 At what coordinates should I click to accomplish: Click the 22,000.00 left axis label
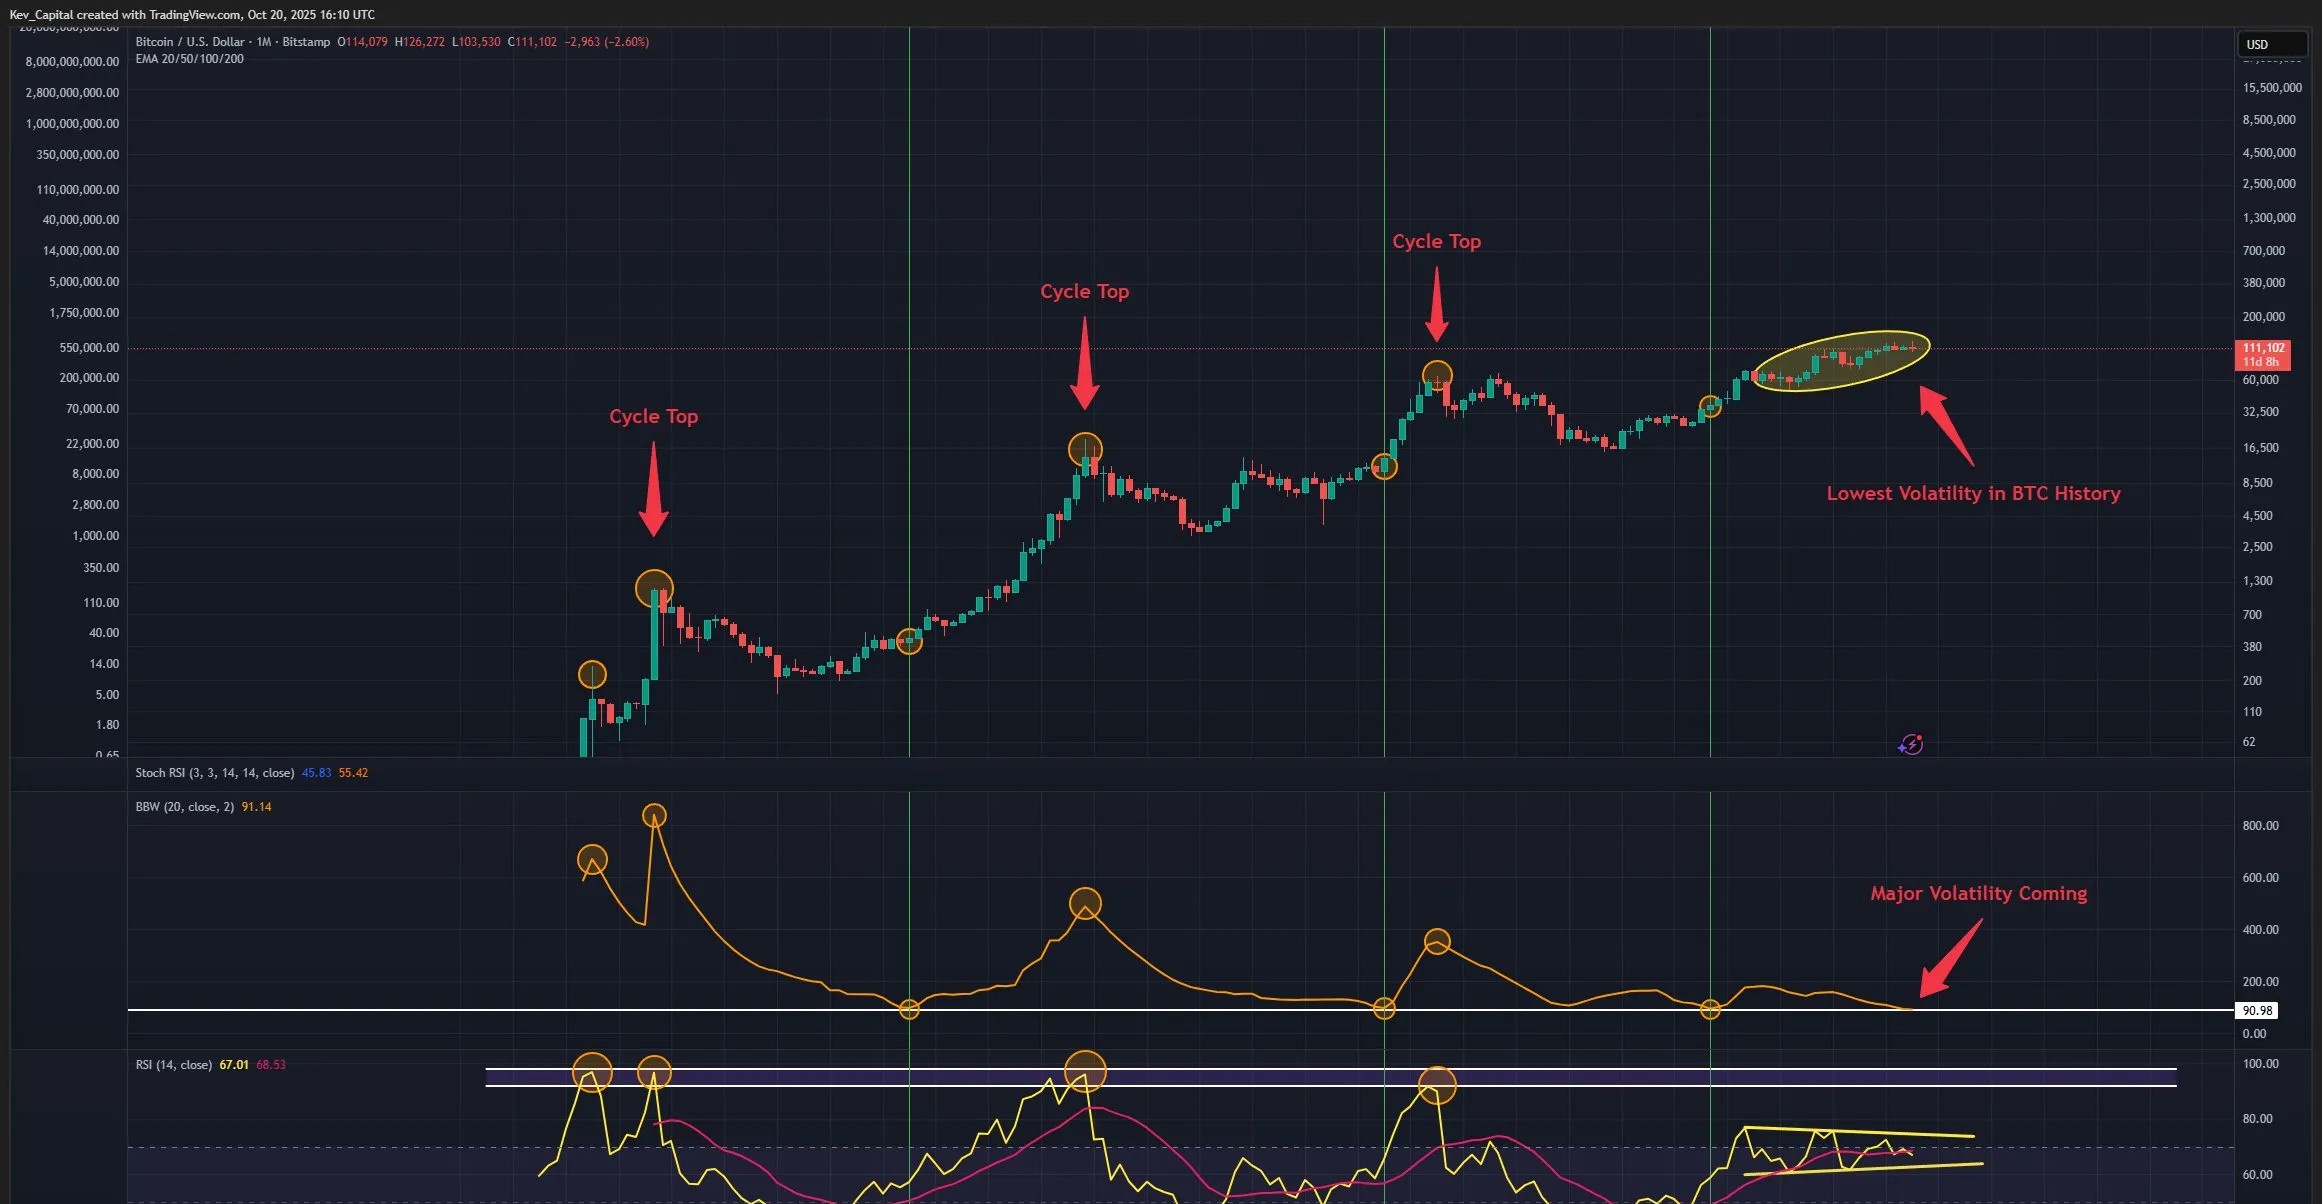pos(92,444)
